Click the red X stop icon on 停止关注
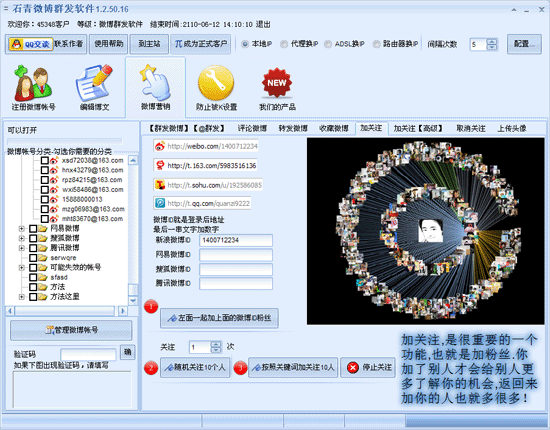Screen dimensions: 550x430 coord(353,367)
